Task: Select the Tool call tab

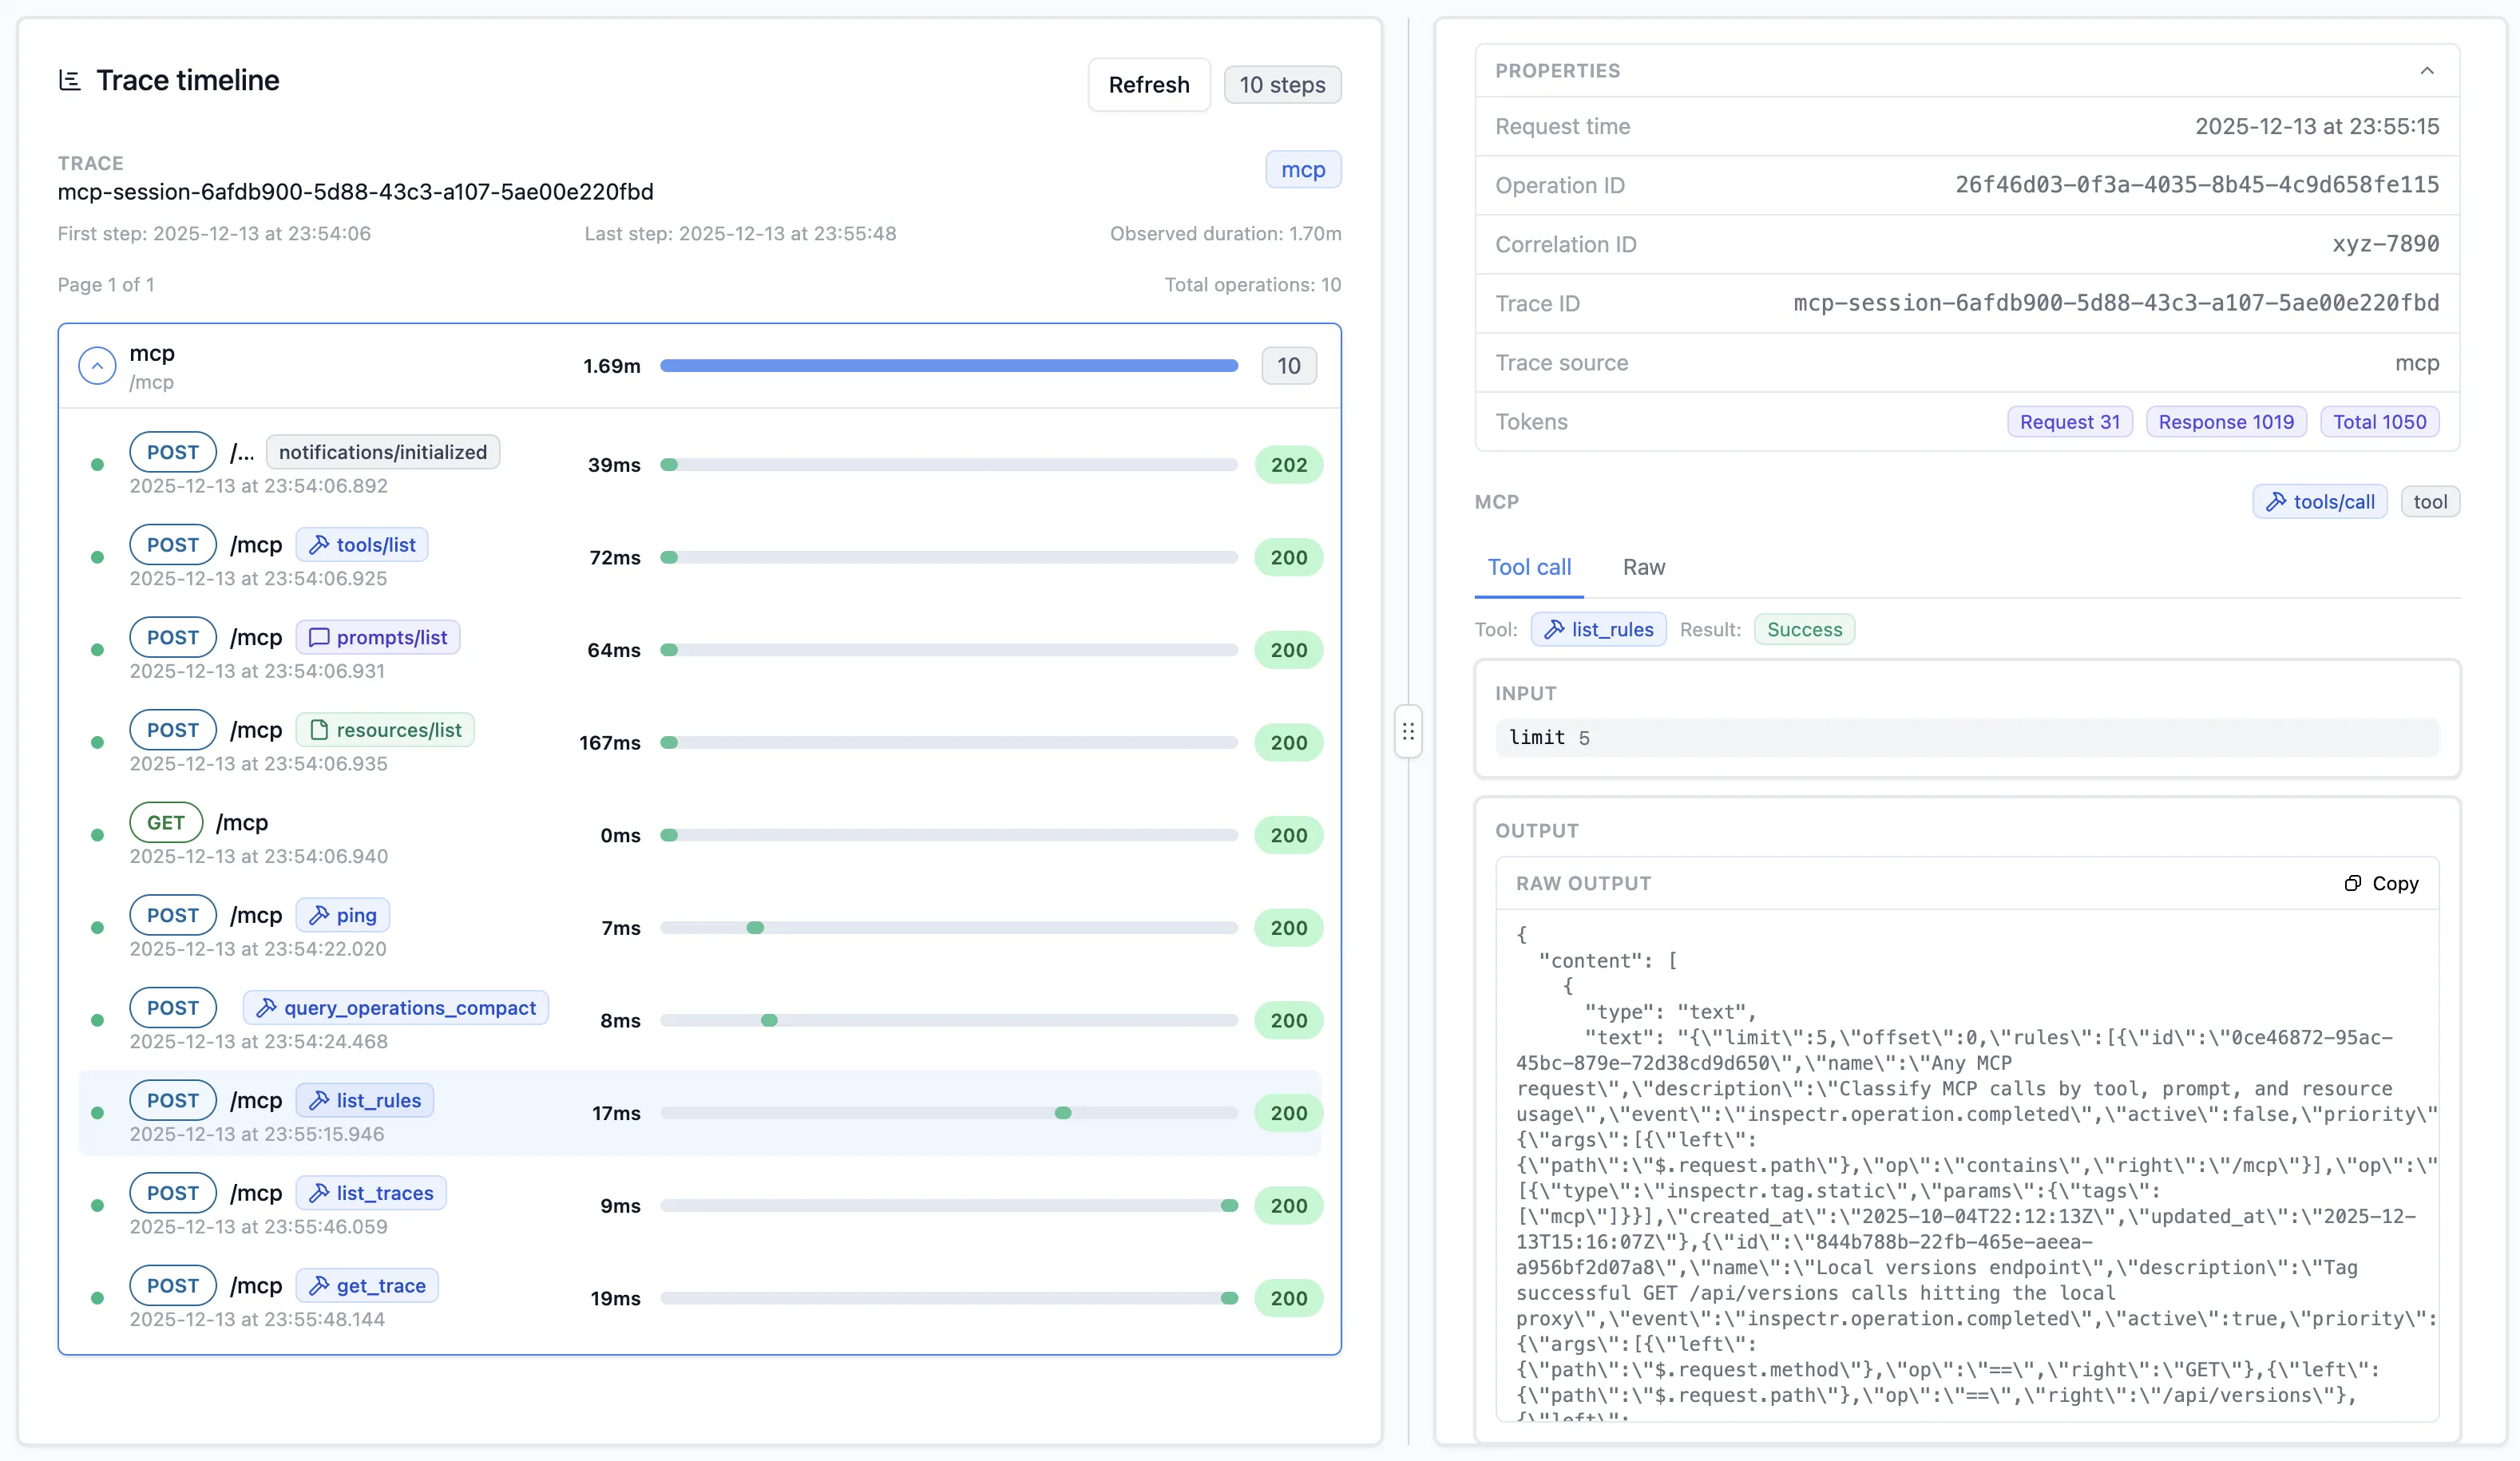Action: pos(1529,567)
